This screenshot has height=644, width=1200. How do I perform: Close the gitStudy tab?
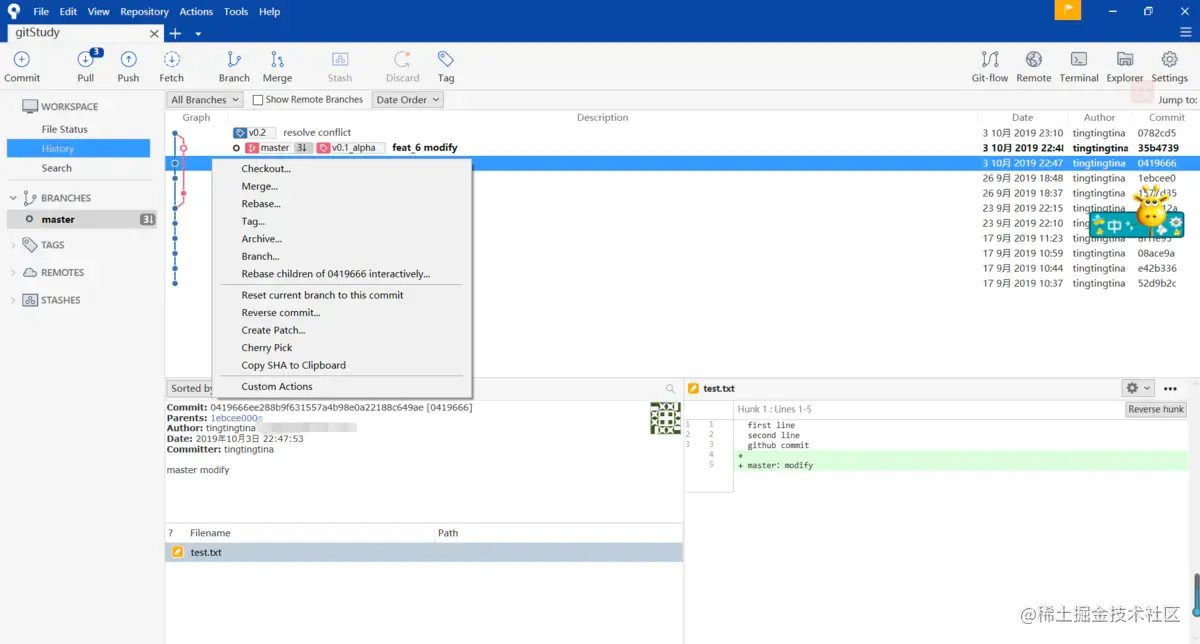pyautogui.click(x=154, y=33)
